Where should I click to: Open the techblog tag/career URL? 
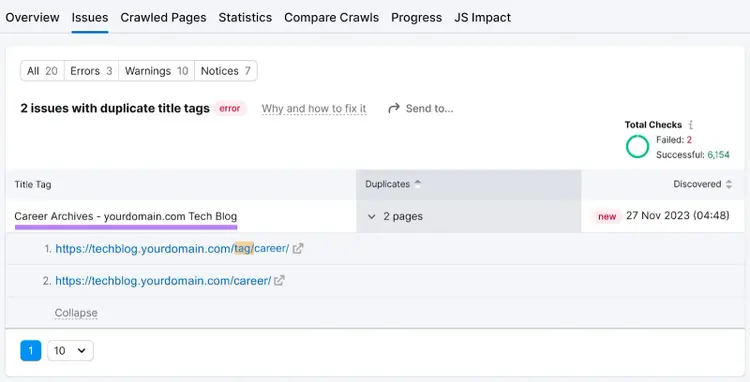coord(172,249)
